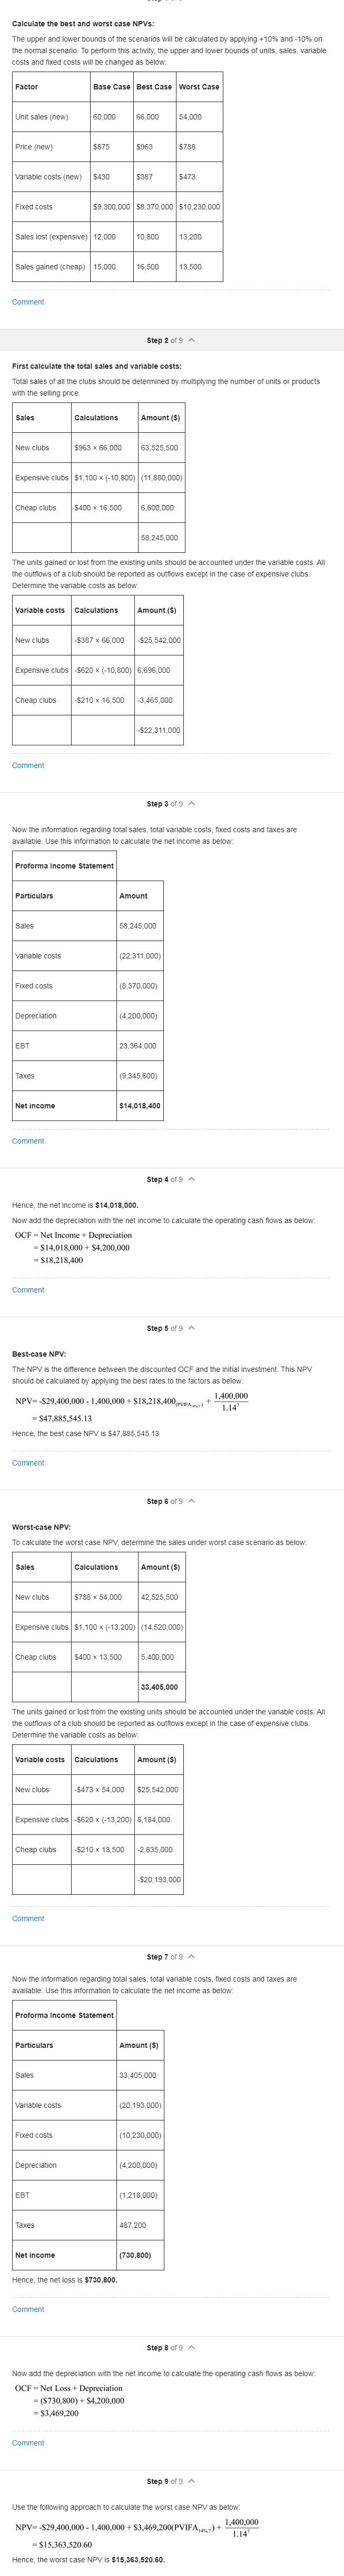Collapse Step 9 of 9 worst-case NPV section

coord(192,2481)
